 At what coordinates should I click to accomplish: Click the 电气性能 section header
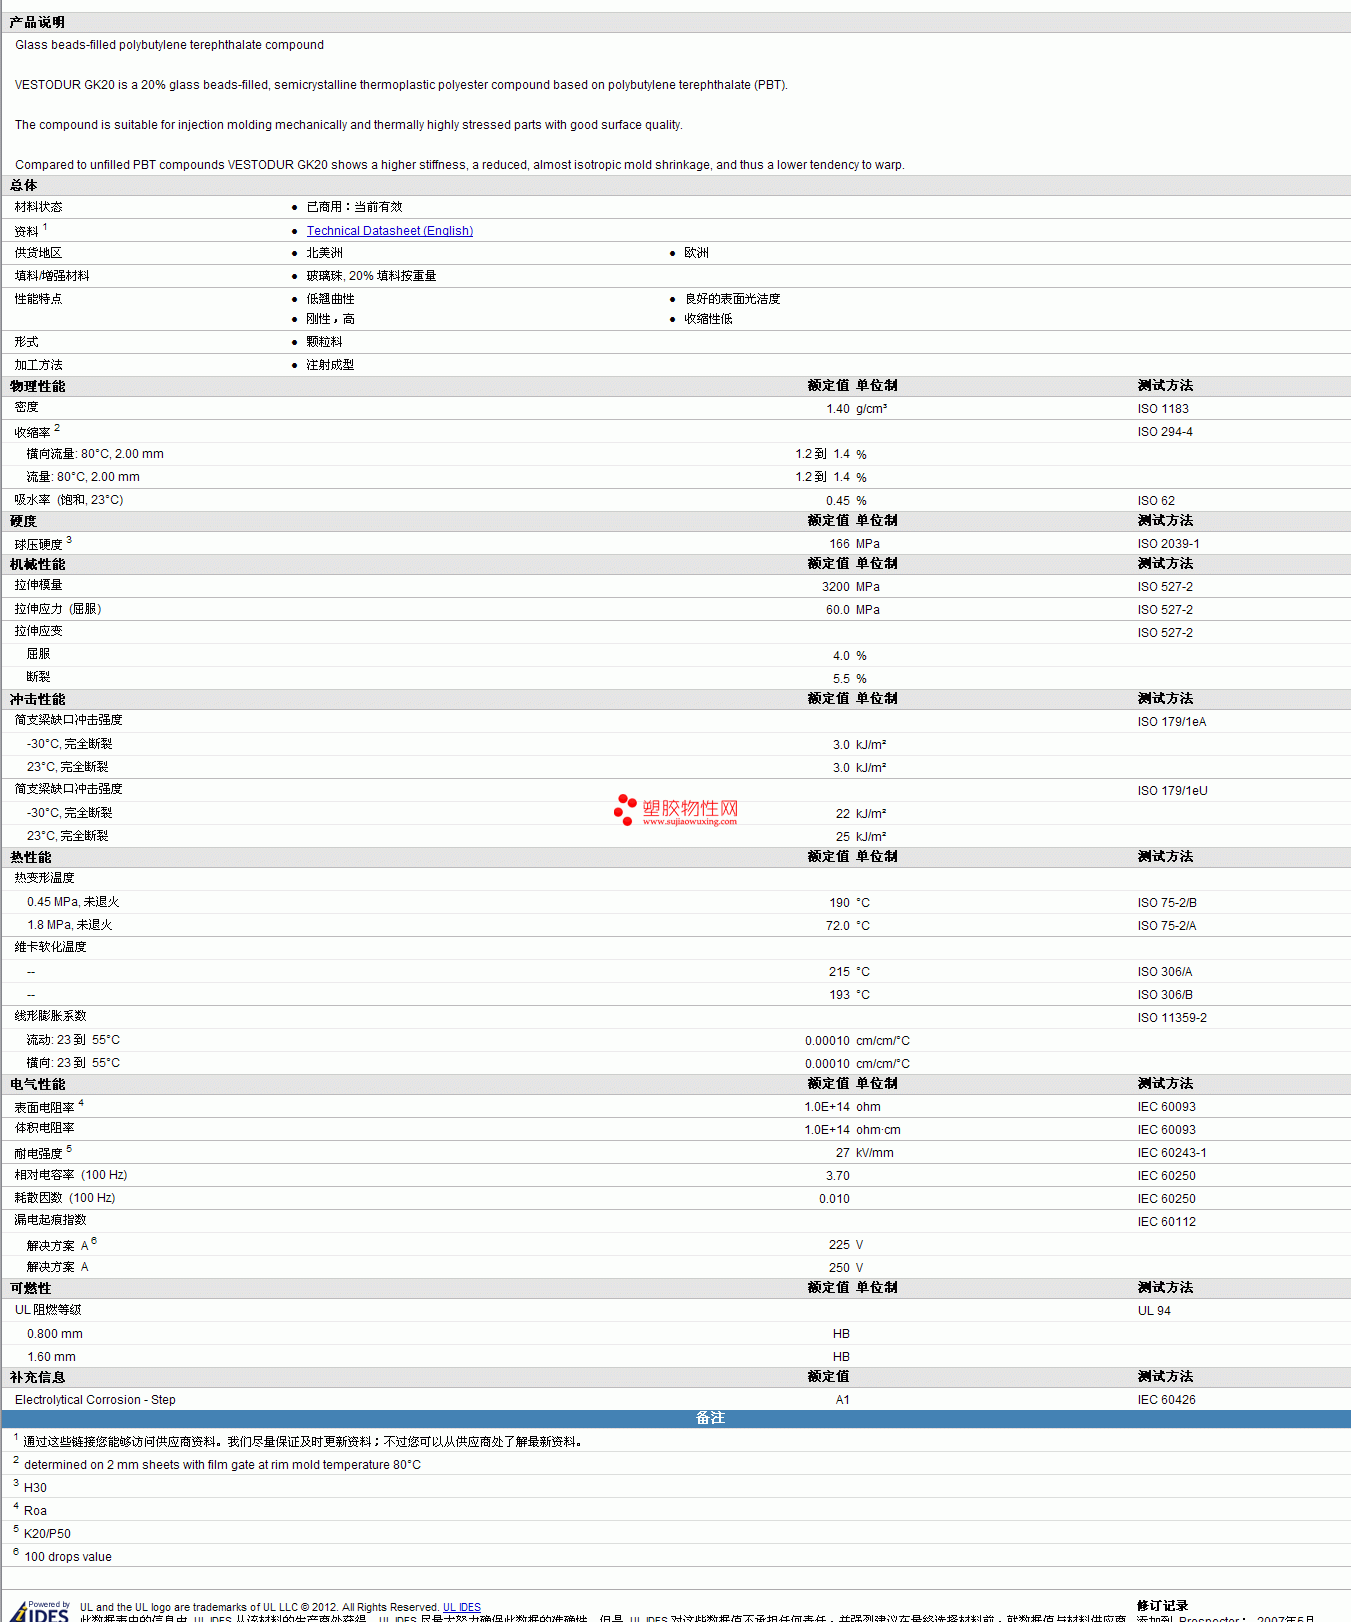coord(37,1084)
